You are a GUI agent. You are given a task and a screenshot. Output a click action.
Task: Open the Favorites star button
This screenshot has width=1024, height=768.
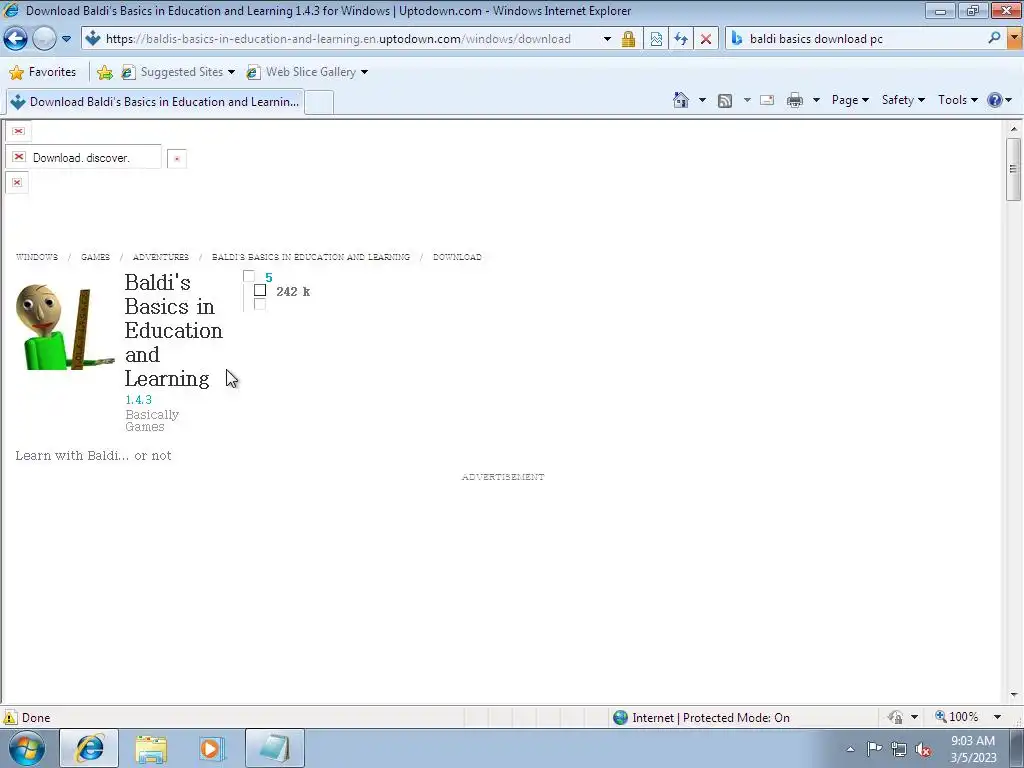click(x=43, y=72)
